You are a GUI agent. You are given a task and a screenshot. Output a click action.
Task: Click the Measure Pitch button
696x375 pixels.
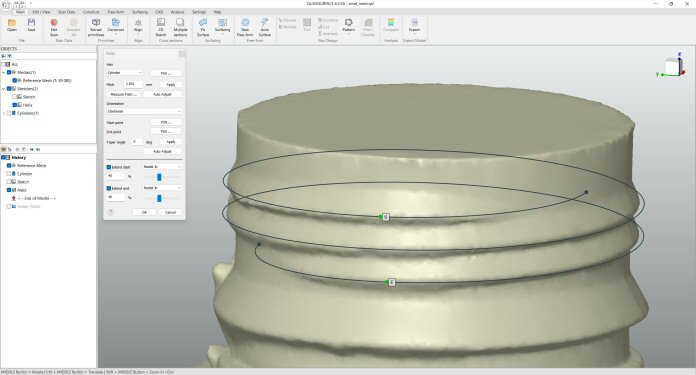(123, 95)
